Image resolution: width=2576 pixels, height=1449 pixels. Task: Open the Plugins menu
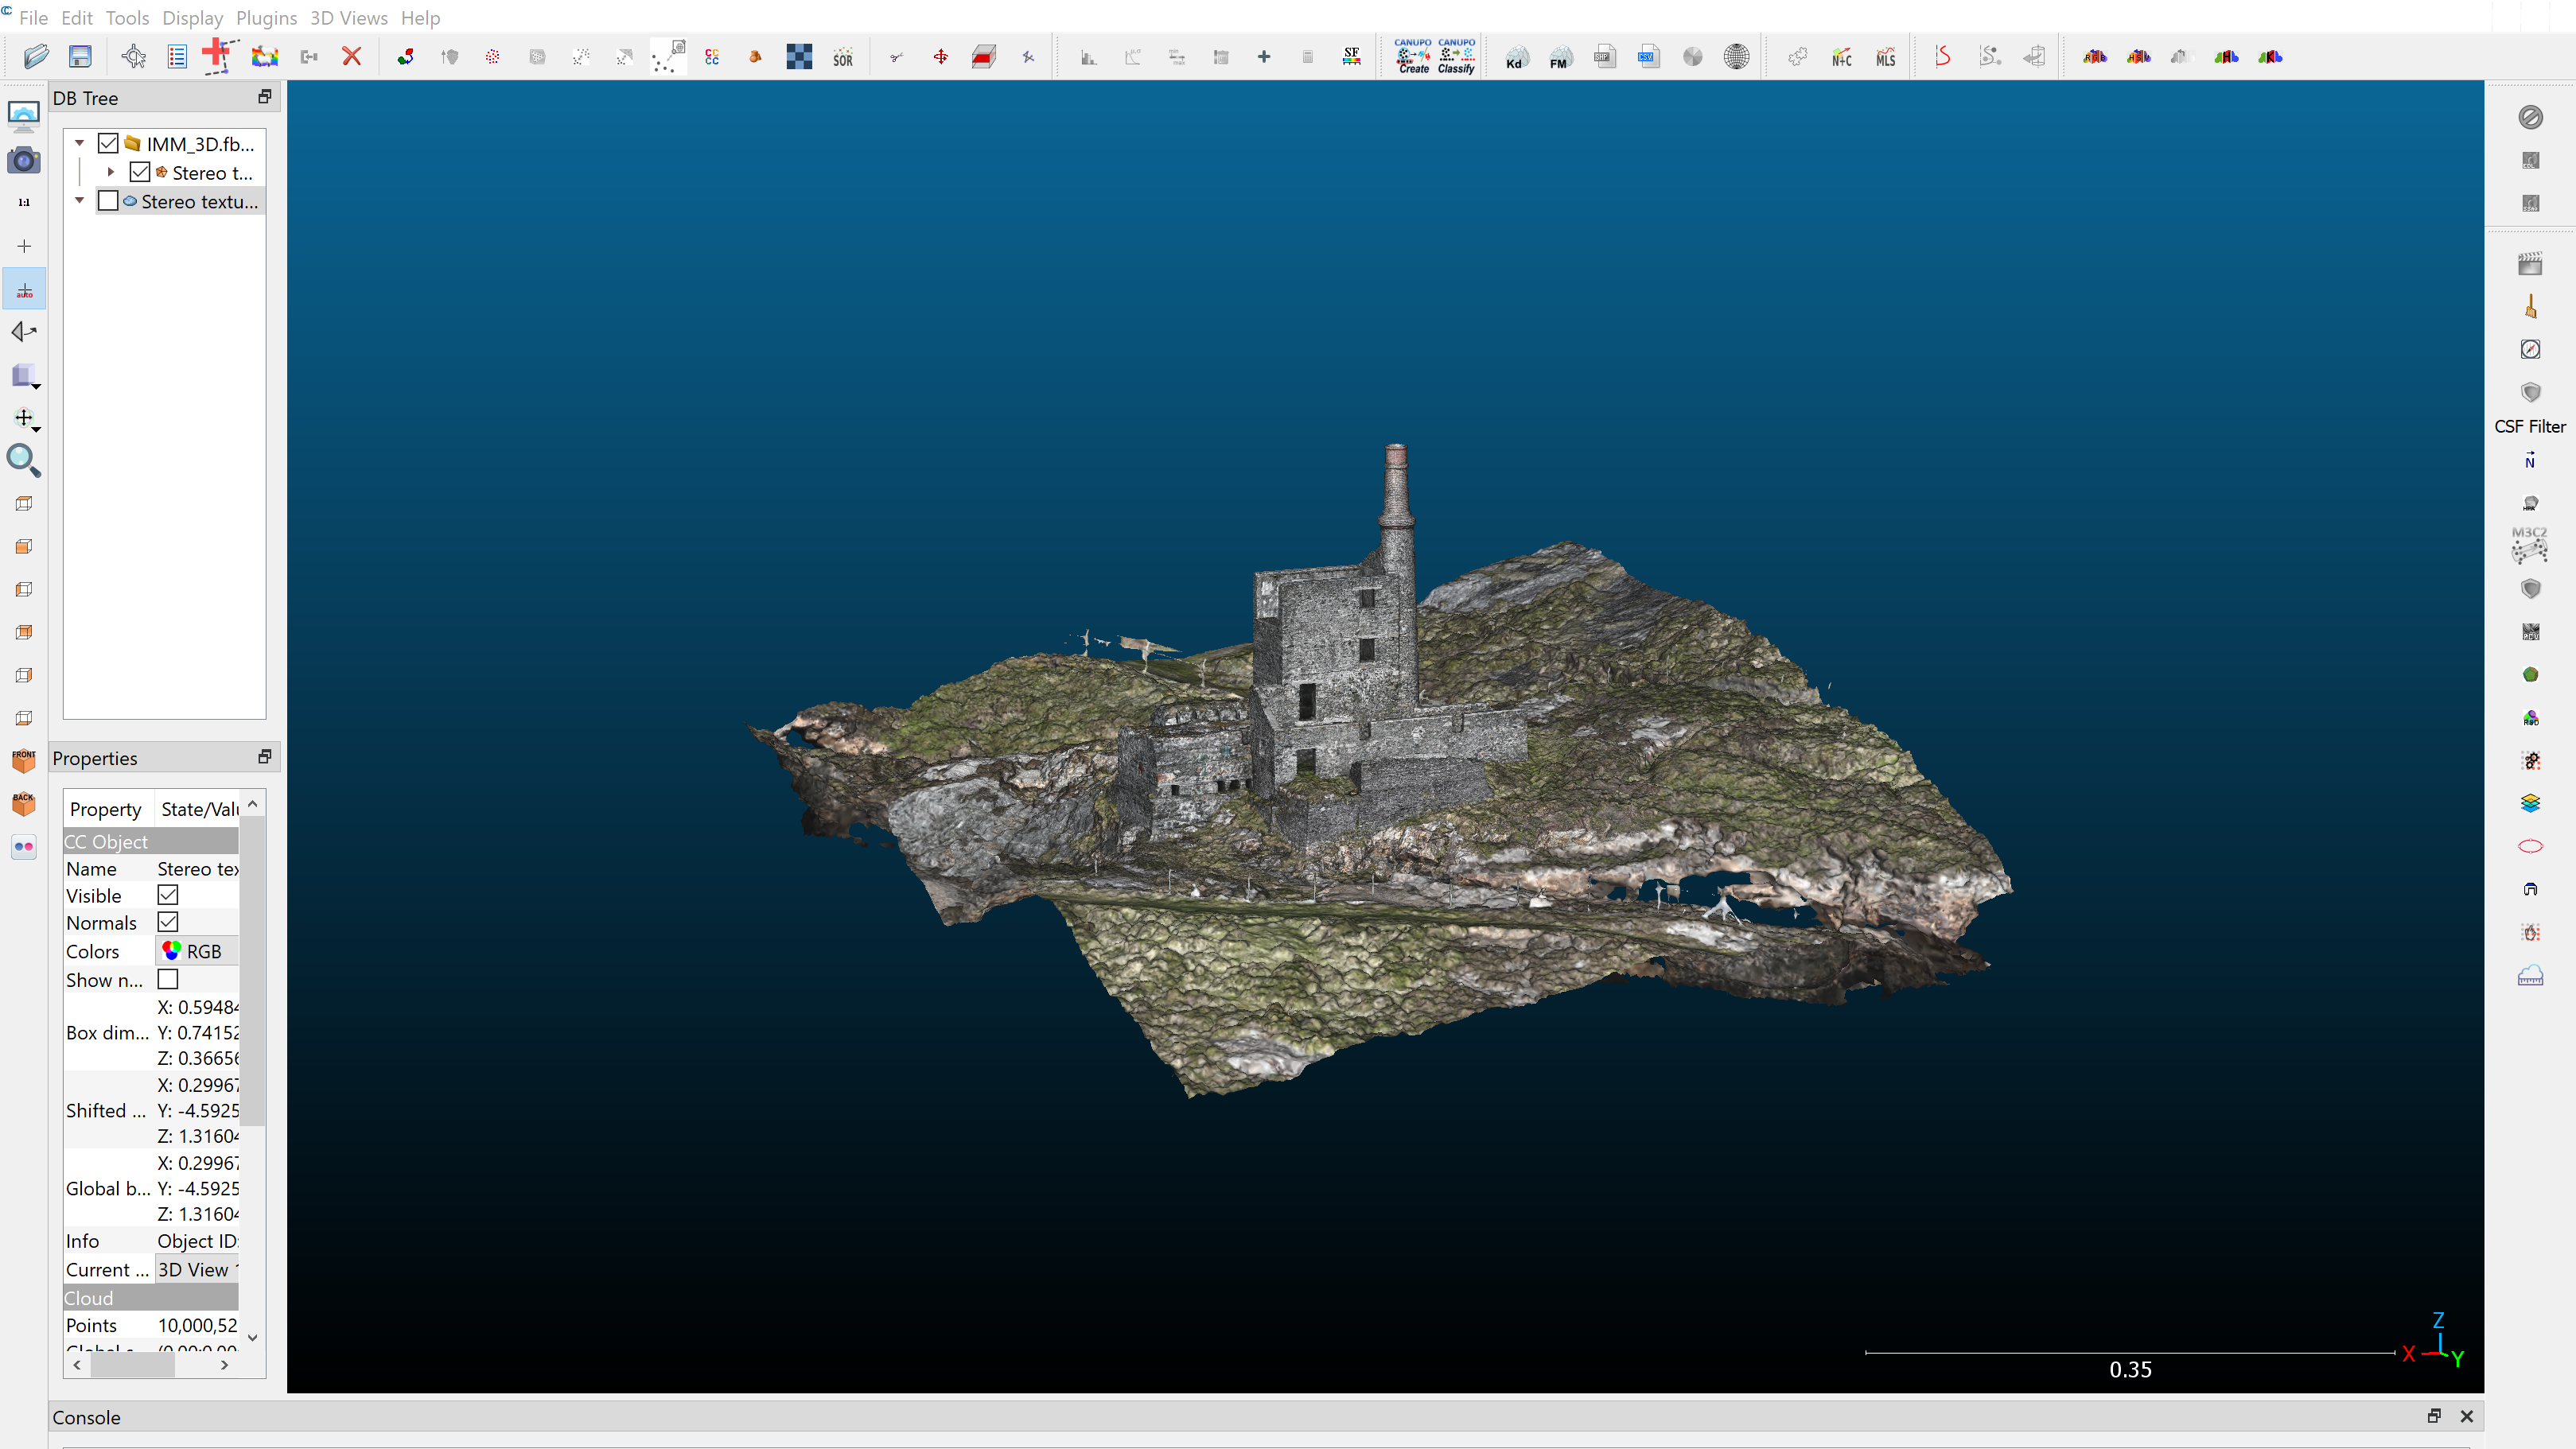click(266, 18)
